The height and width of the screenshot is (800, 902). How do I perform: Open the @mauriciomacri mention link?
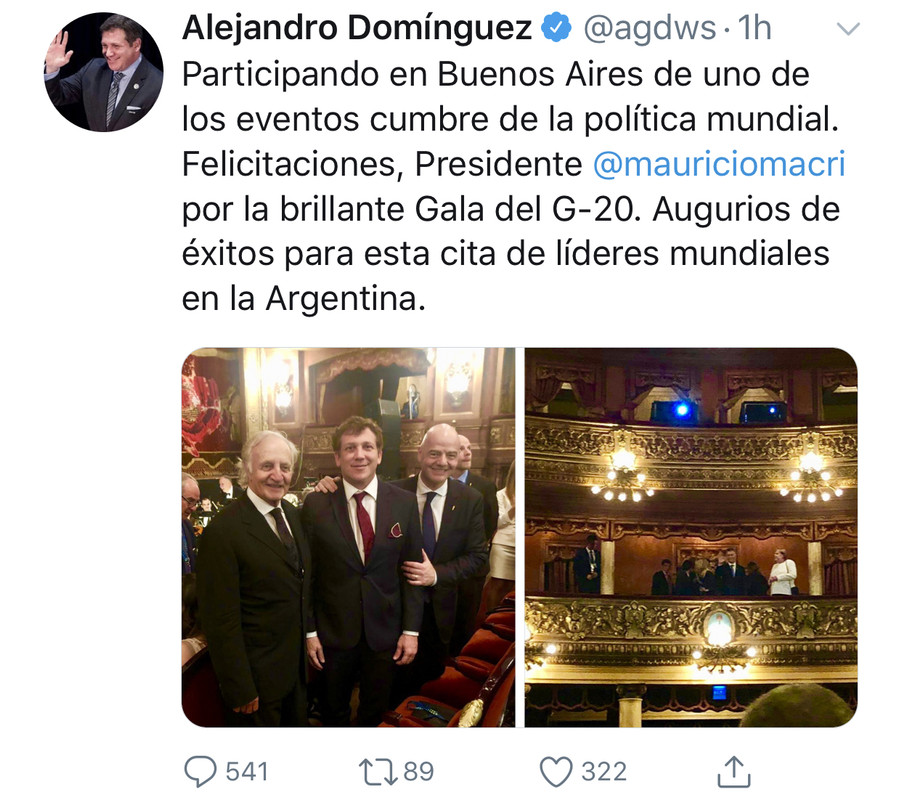point(719,164)
